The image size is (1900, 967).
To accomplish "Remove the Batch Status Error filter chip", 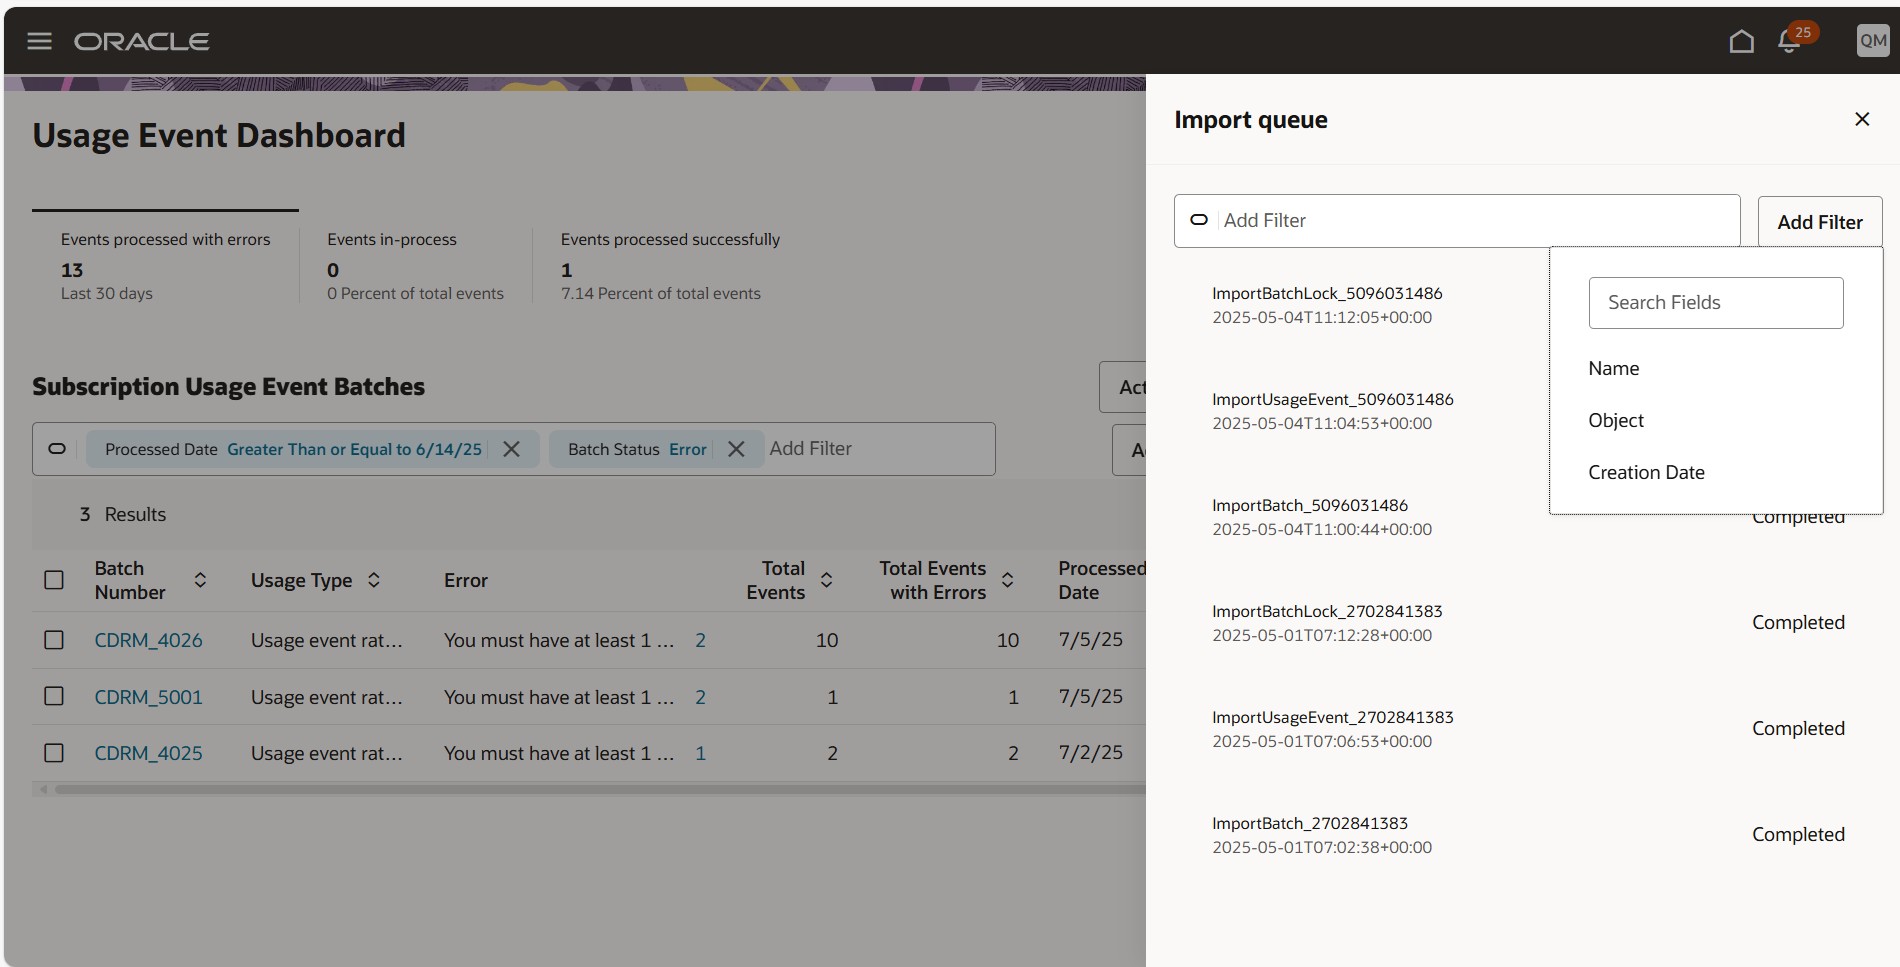I will [736, 449].
